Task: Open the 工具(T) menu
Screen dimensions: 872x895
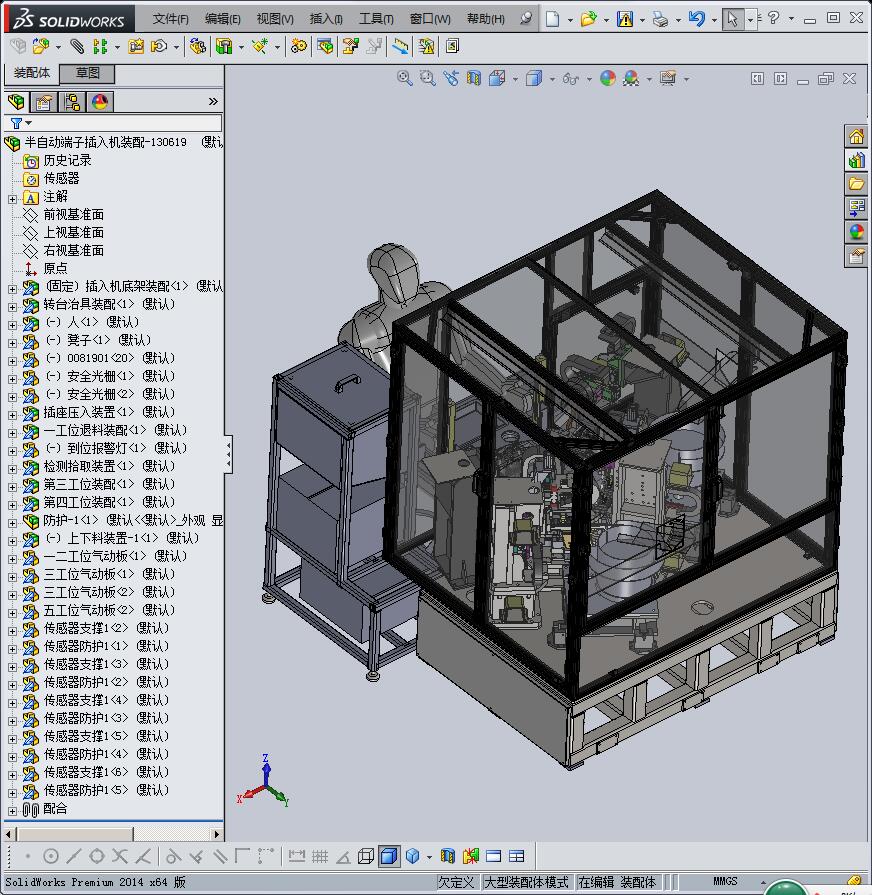Action: 376,19
